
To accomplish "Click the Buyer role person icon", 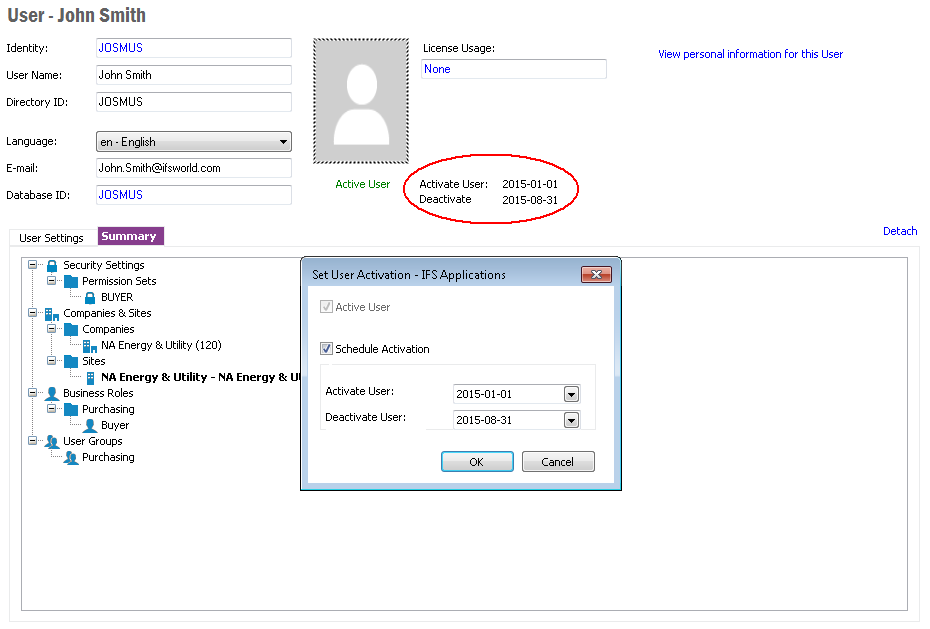I will pyautogui.click(x=90, y=425).
